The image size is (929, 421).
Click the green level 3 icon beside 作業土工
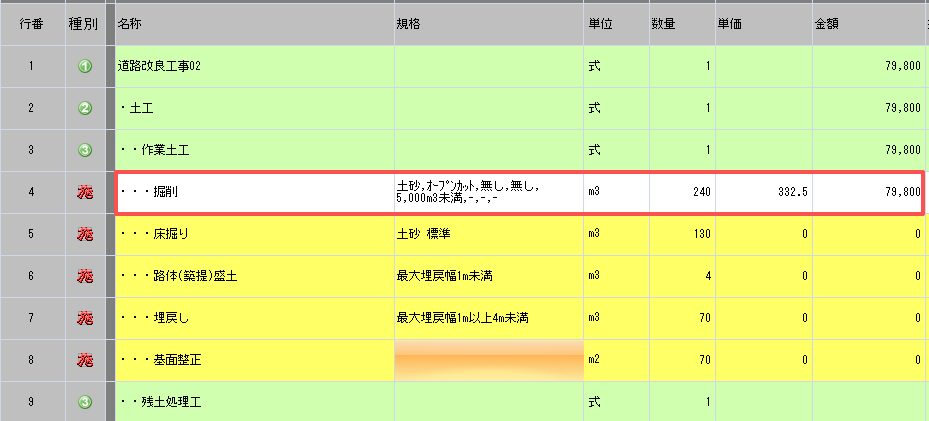click(85, 150)
